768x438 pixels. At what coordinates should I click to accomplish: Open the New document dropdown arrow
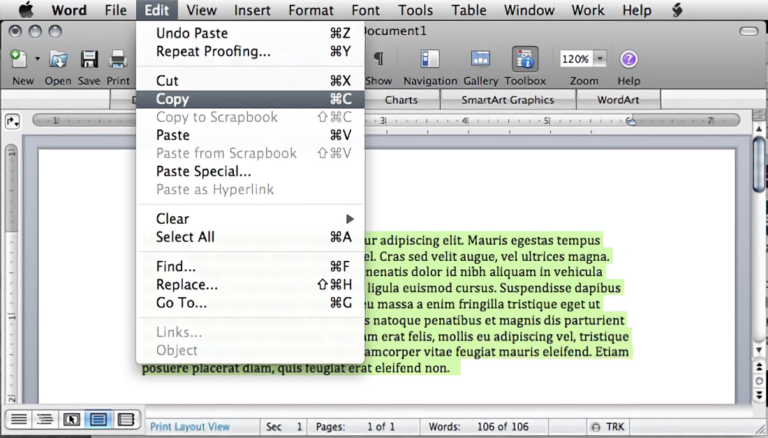pyautogui.click(x=37, y=59)
